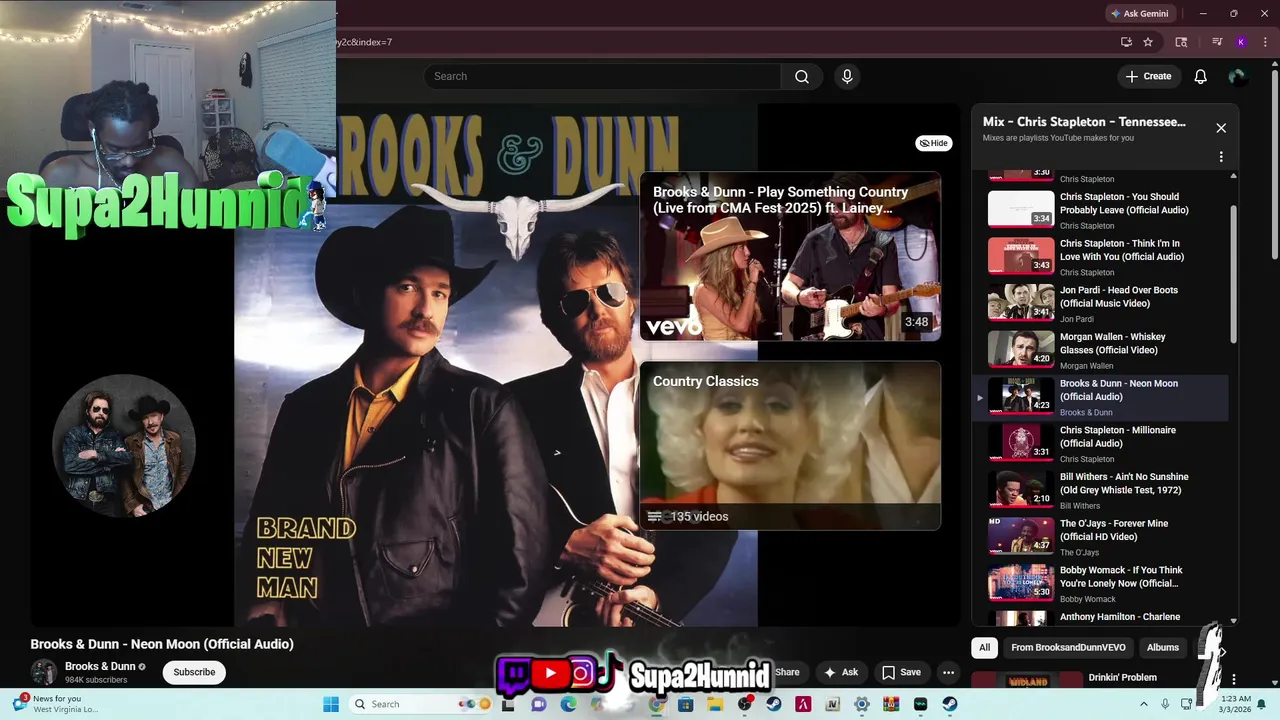1280x720 pixels.
Task: Open Brooks & Dunn channel name link
Action: tap(100, 666)
